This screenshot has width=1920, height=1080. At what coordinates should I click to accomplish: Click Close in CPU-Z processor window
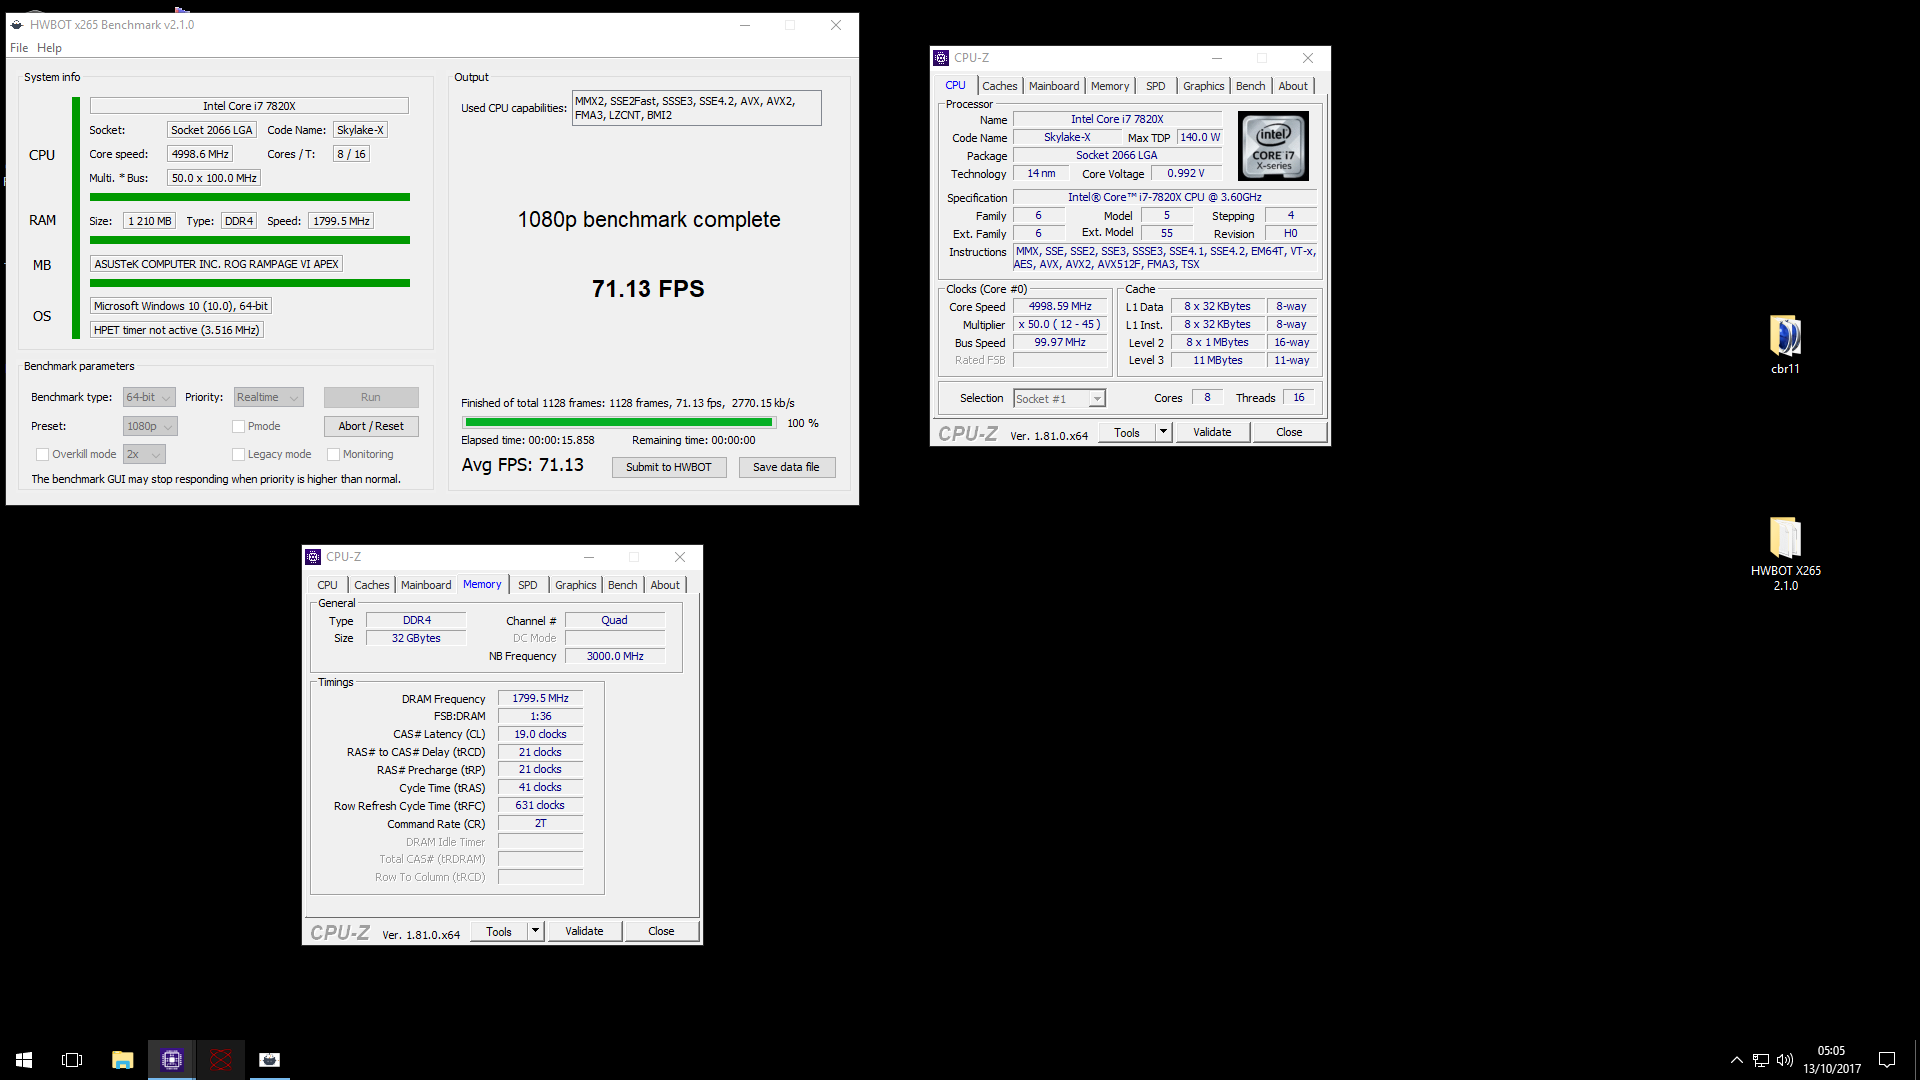click(1289, 432)
